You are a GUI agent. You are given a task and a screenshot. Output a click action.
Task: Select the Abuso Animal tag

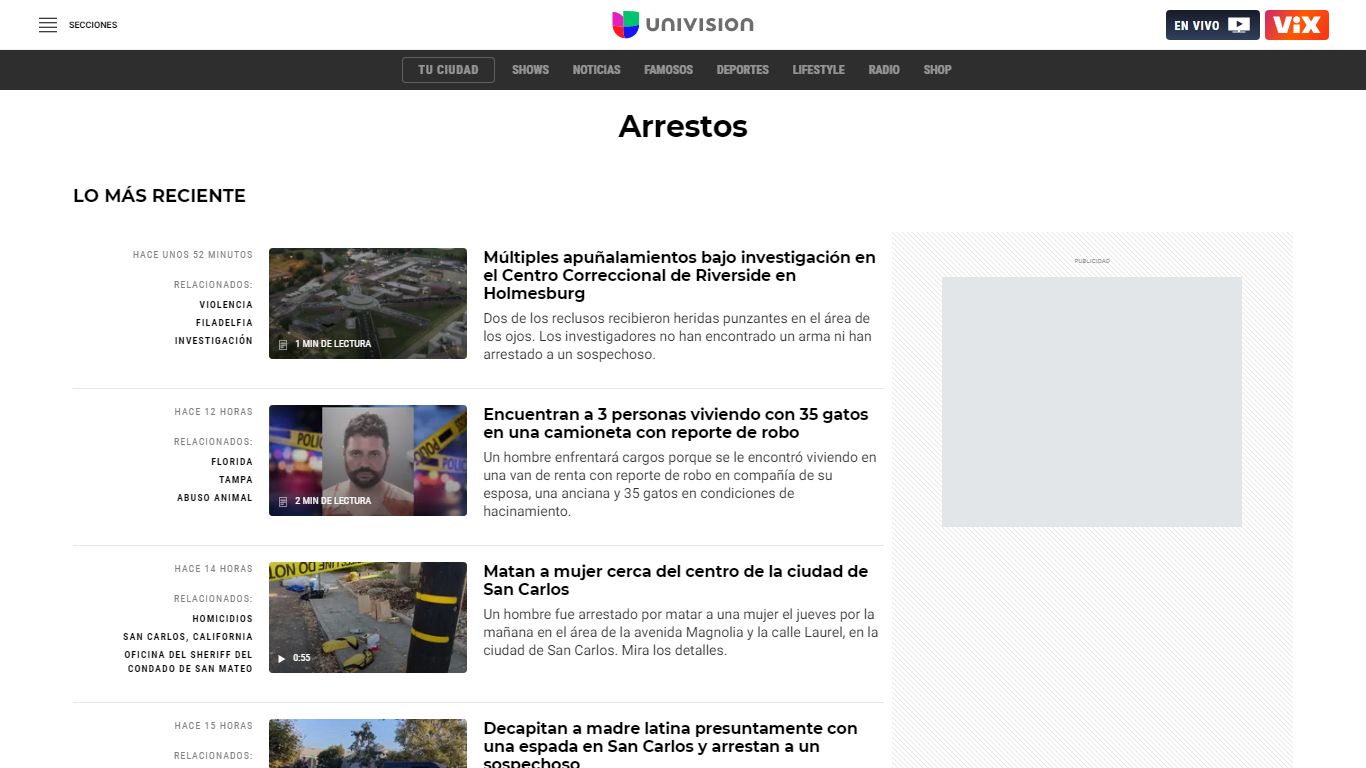[x=215, y=498]
